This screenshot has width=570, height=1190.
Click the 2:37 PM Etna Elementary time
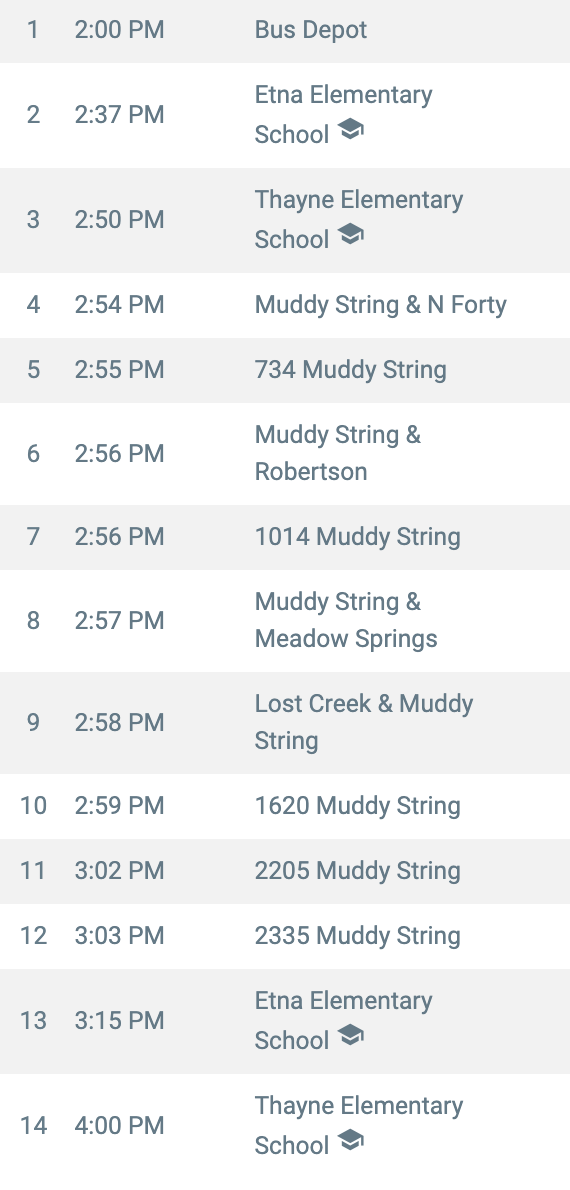pos(119,115)
